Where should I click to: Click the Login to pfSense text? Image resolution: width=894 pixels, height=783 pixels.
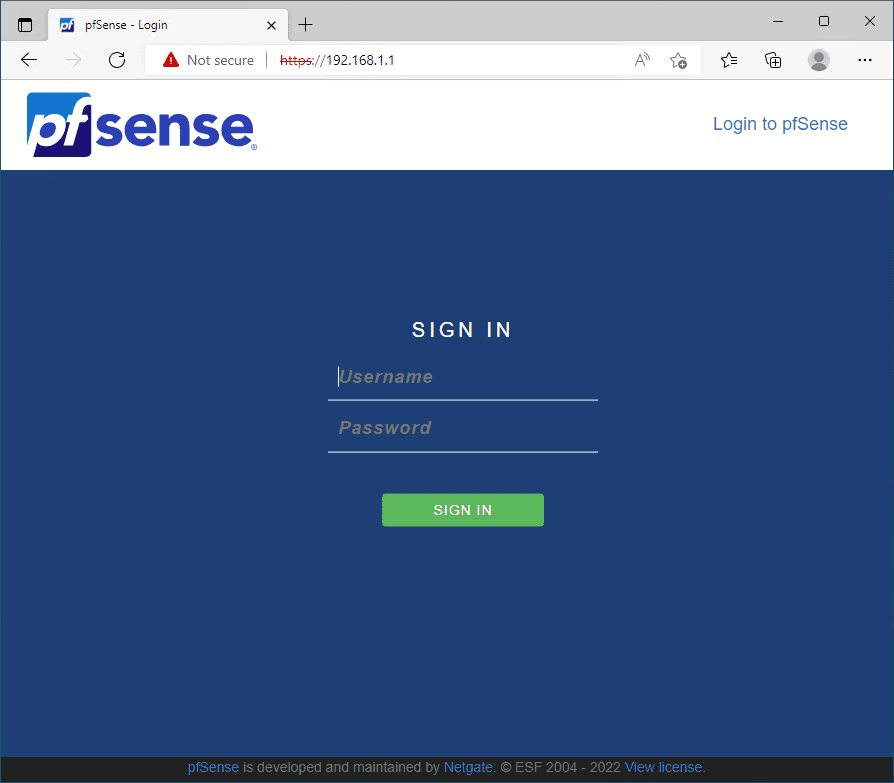[780, 124]
